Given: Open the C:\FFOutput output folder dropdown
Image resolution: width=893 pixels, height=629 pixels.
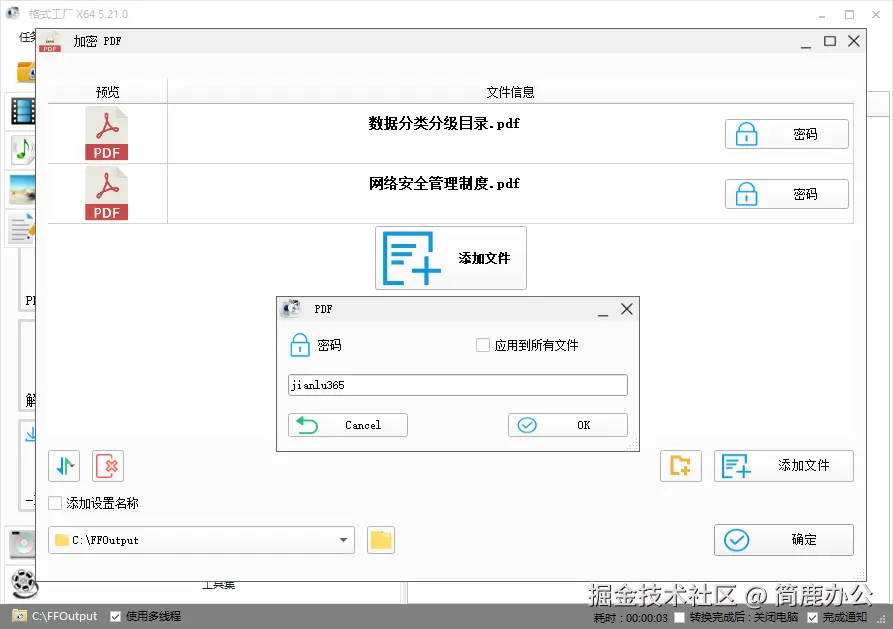Looking at the screenshot, I should pos(201,540).
